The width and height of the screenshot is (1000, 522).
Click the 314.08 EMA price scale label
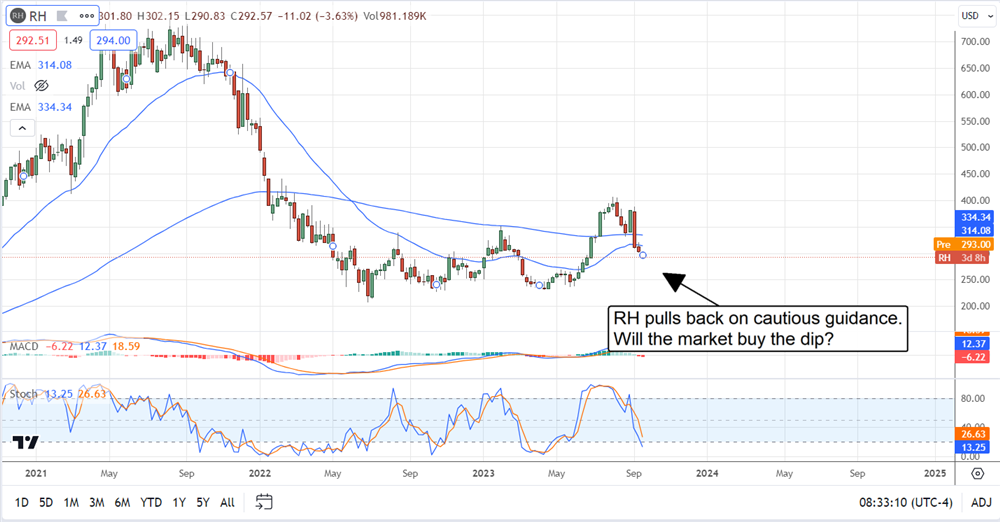tap(976, 230)
